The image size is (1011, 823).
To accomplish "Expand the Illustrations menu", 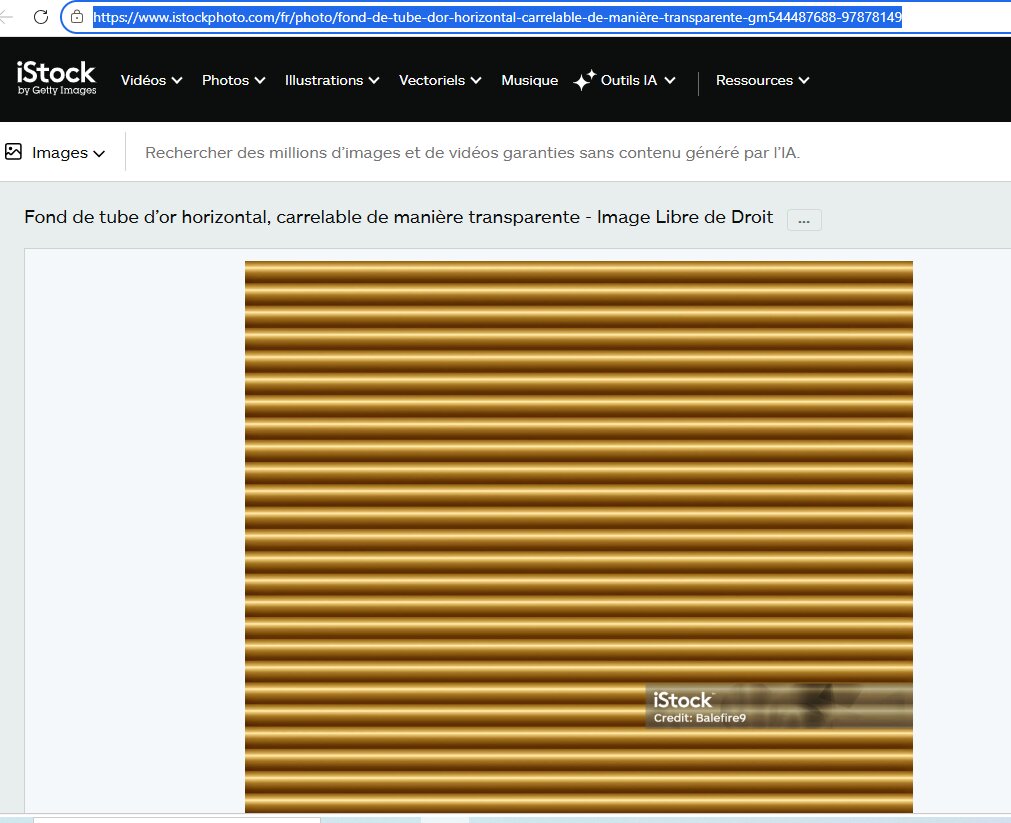I will (x=332, y=80).
